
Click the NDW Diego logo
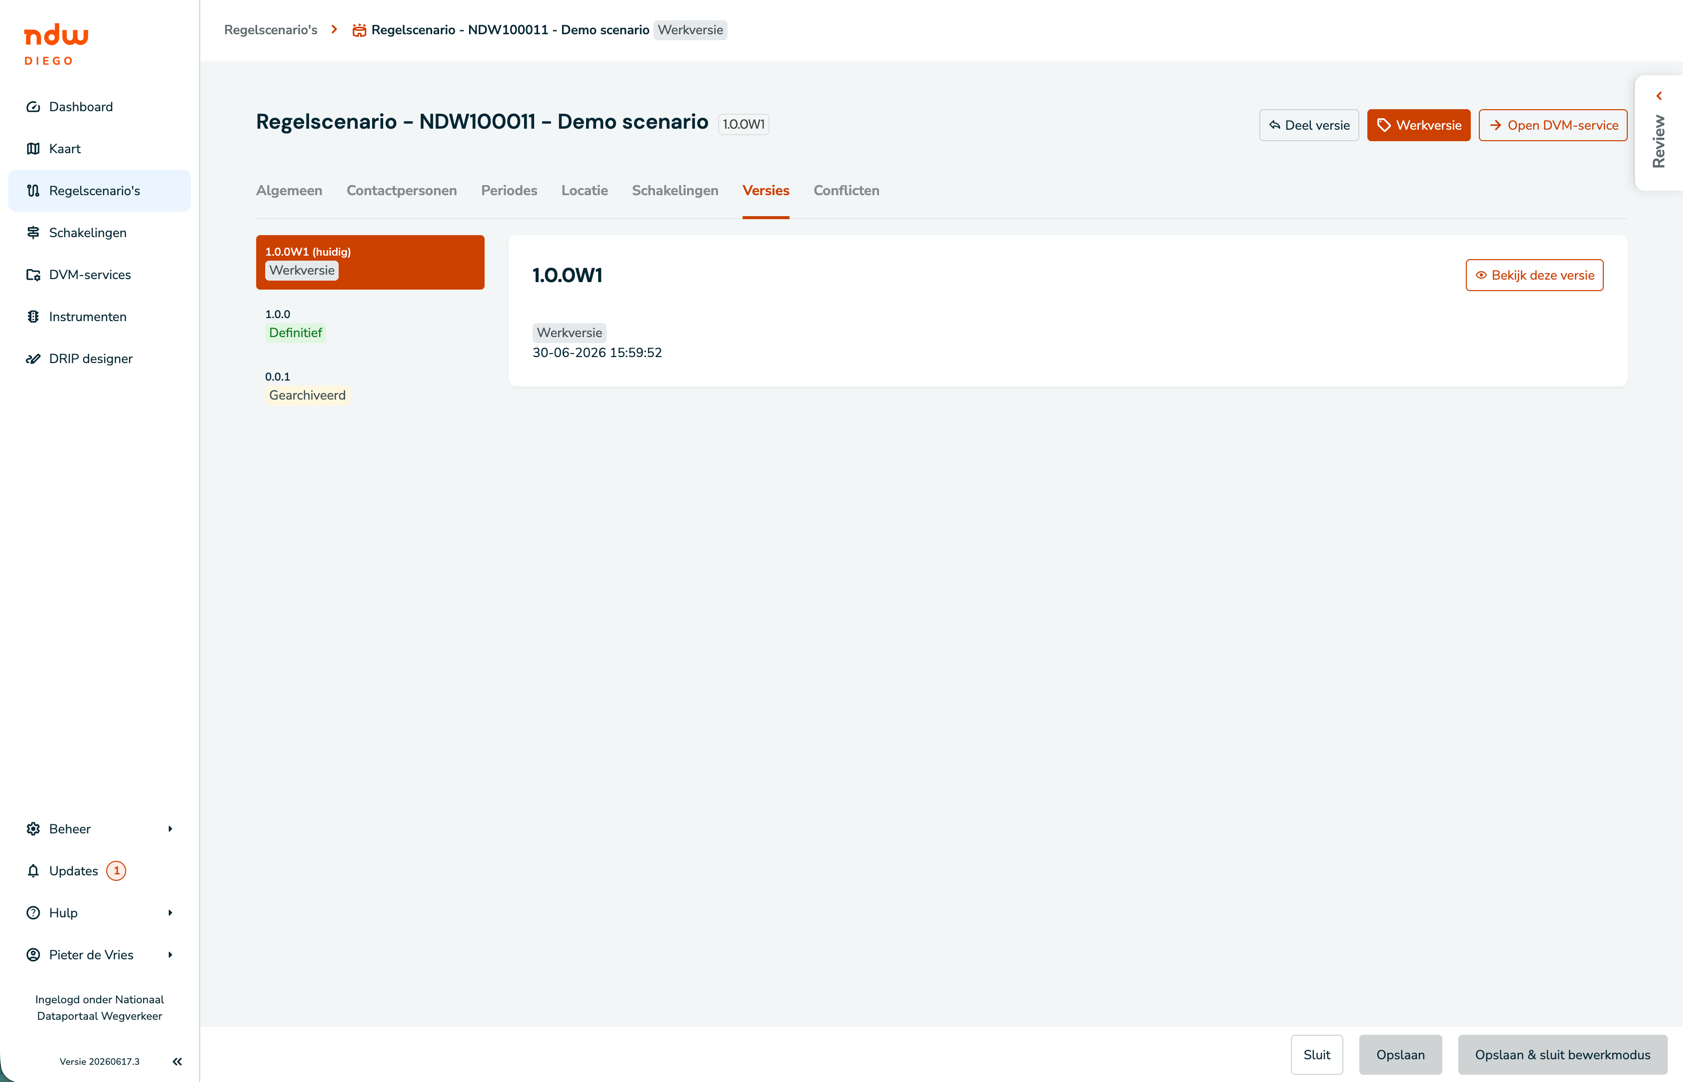point(56,46)
